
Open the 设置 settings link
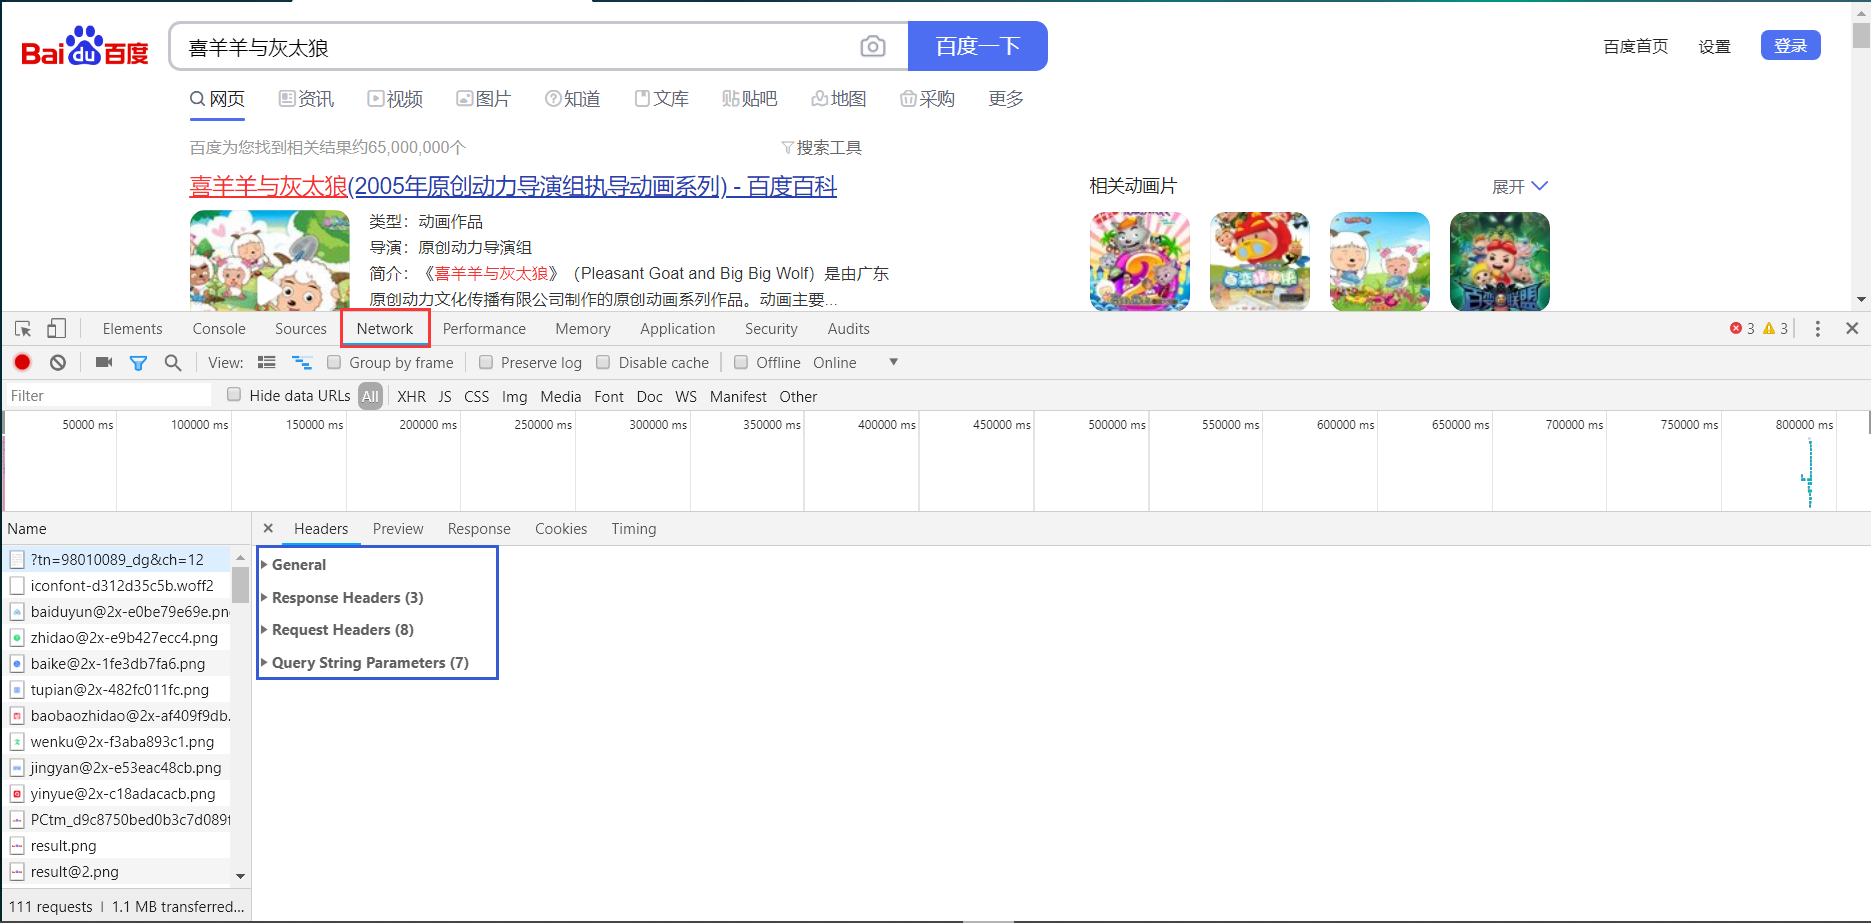click(x=1714, y=46)
